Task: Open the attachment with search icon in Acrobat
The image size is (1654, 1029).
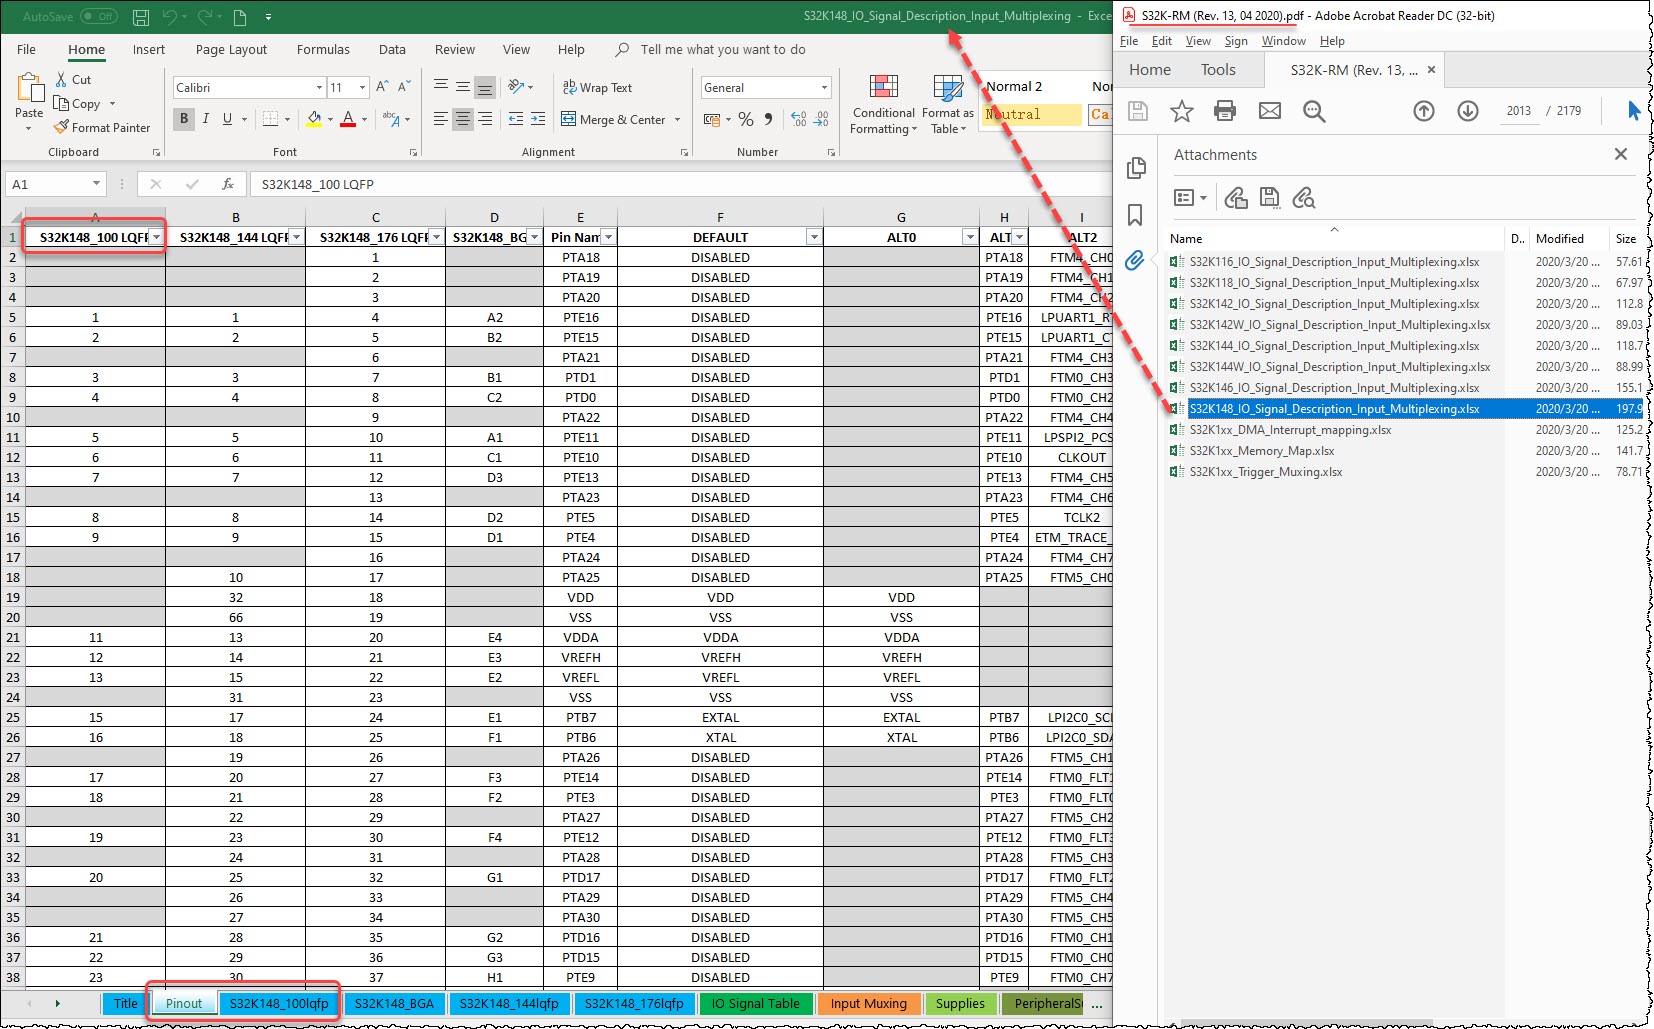Action: (x=1304, y=198)
